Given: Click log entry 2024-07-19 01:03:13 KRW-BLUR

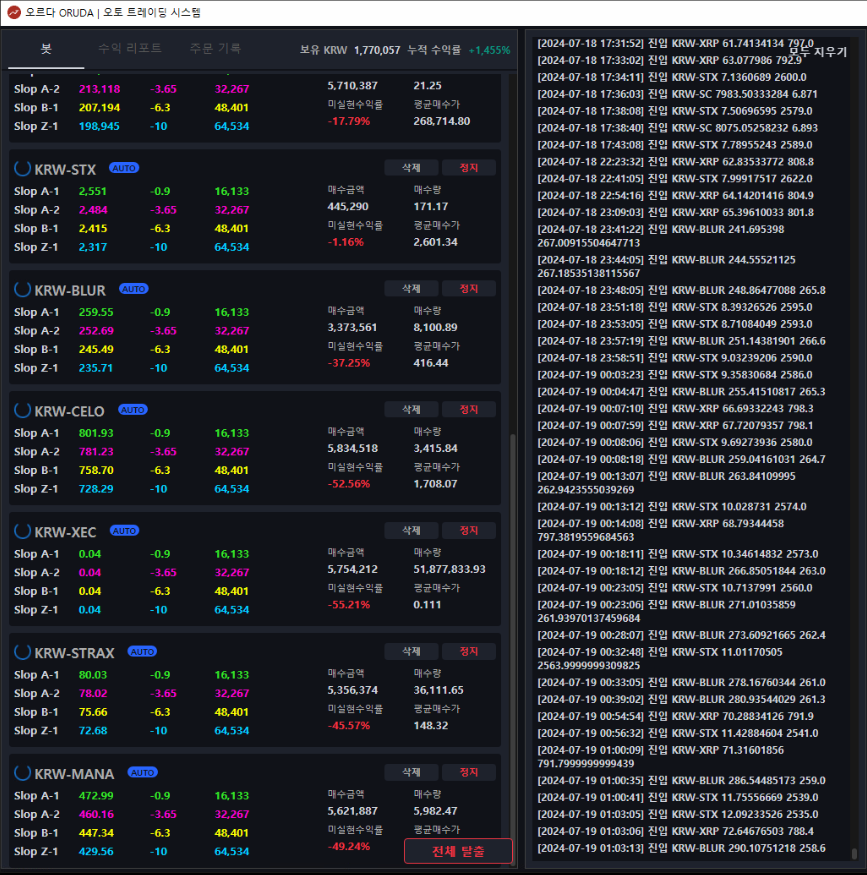Looking at the screenshot, I should [x=681, y=848].
